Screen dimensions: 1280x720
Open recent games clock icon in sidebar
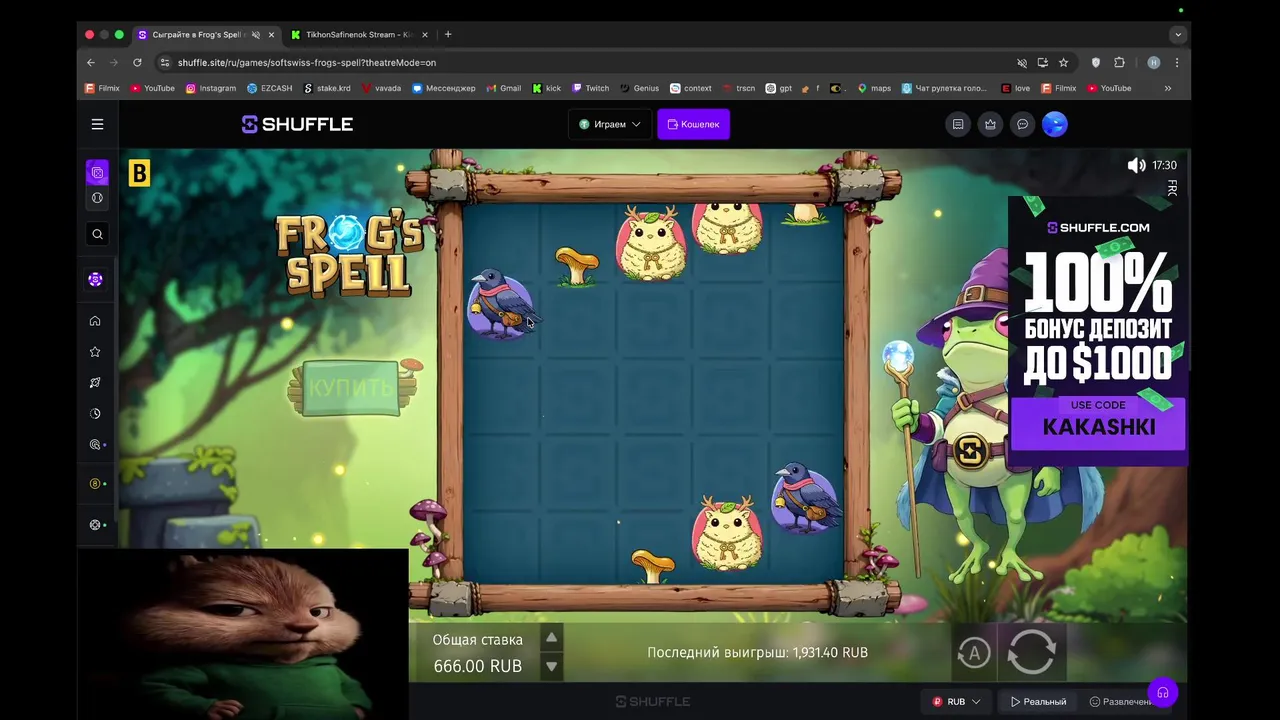95,414
